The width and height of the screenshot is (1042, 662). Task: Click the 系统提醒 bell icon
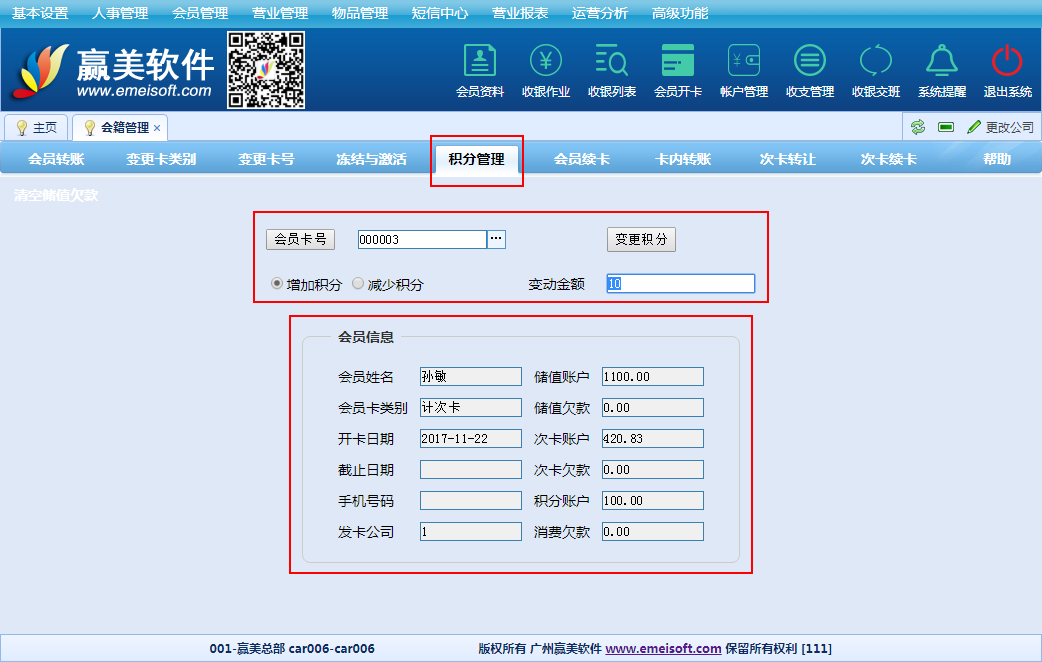(942, 62)
